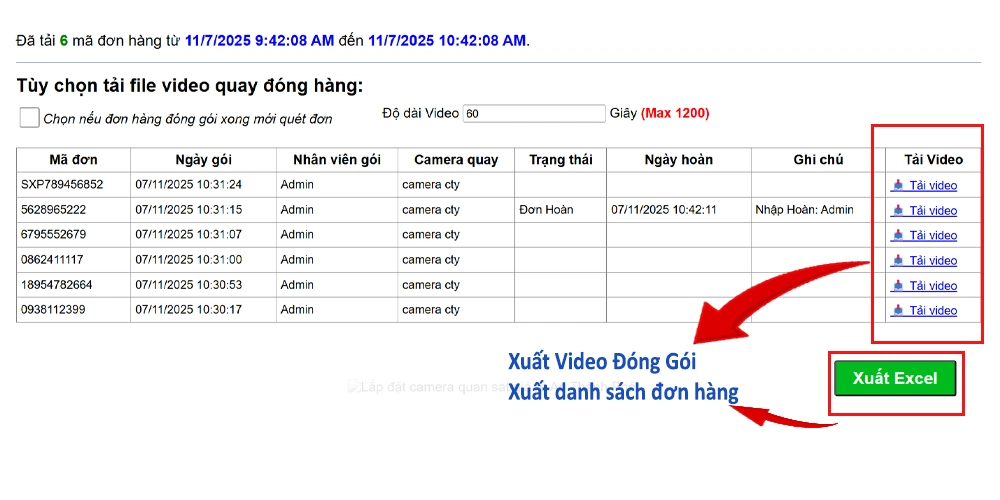Open 'Tải video' link for order SXP789456852
The height and width of the screenshot is (500, 1000).
tap(933, 186)
